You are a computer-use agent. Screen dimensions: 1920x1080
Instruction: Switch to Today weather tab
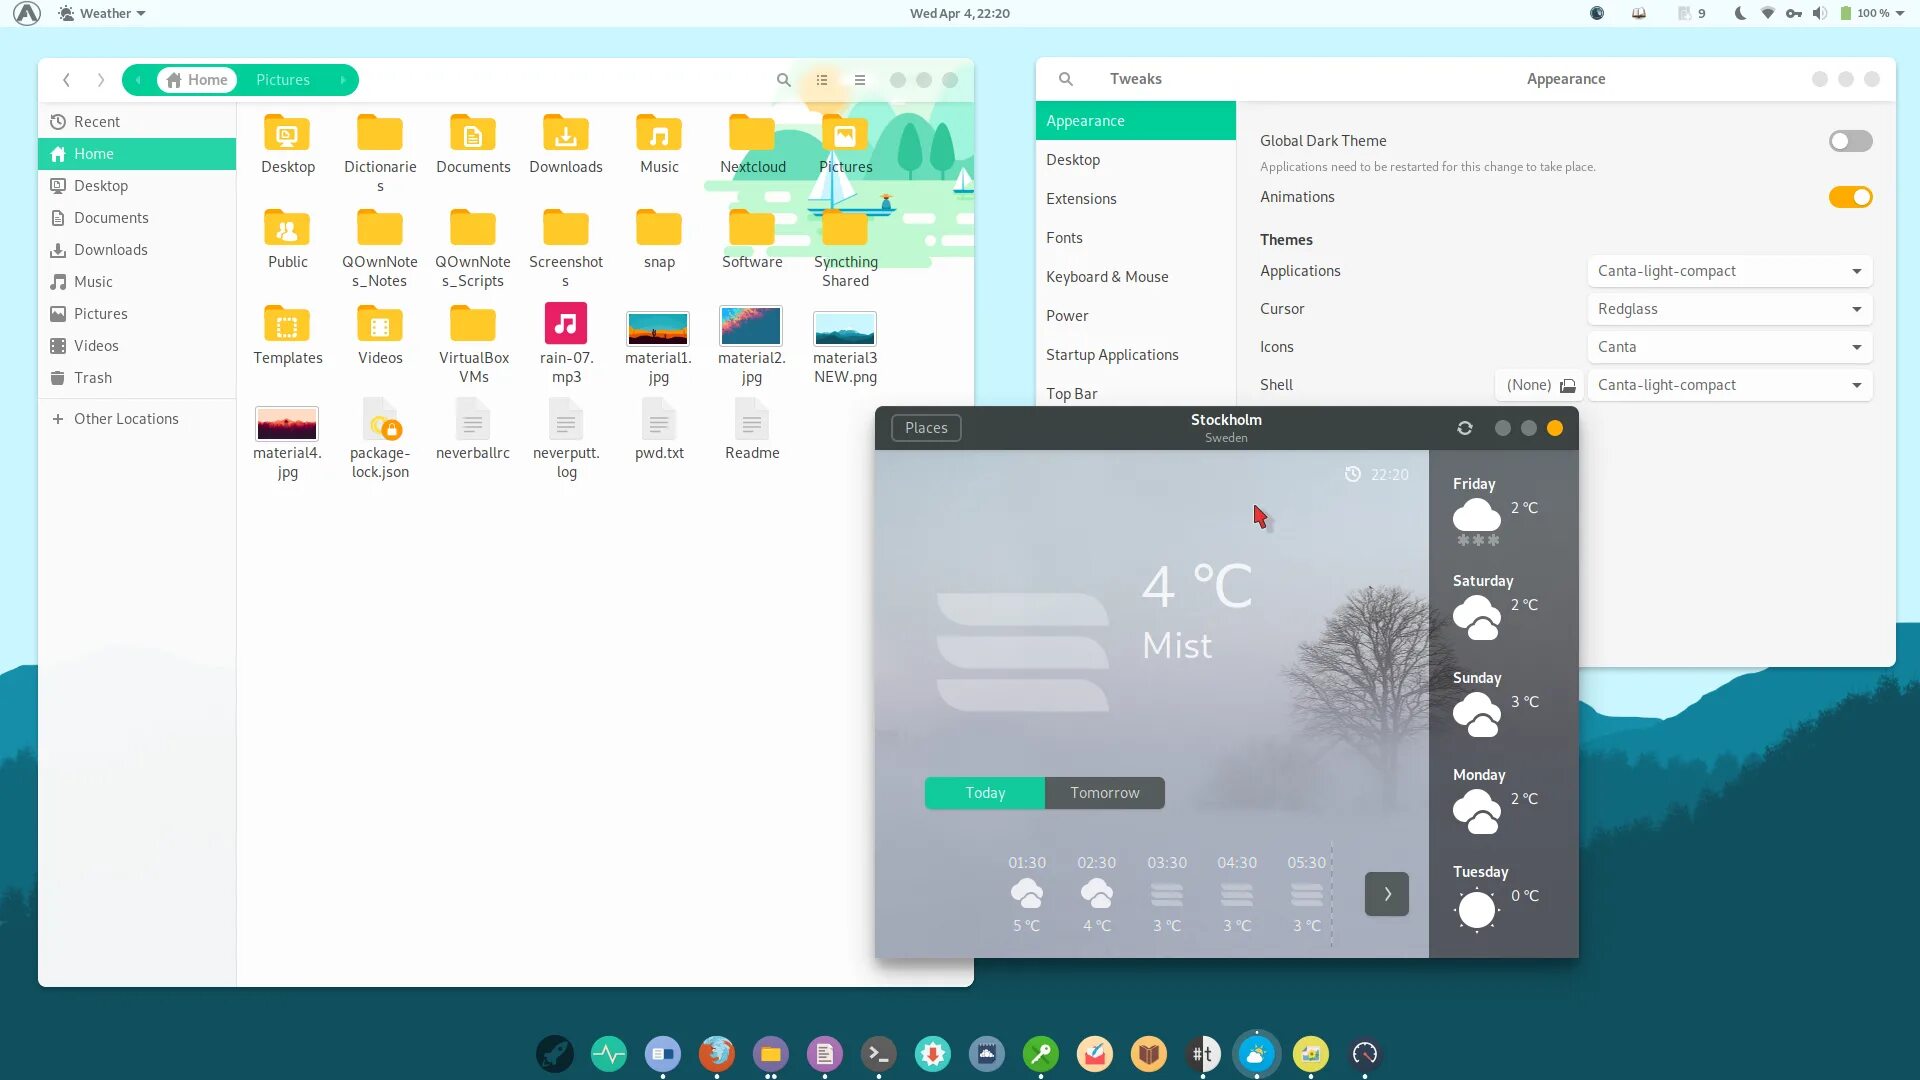(984, 793)
